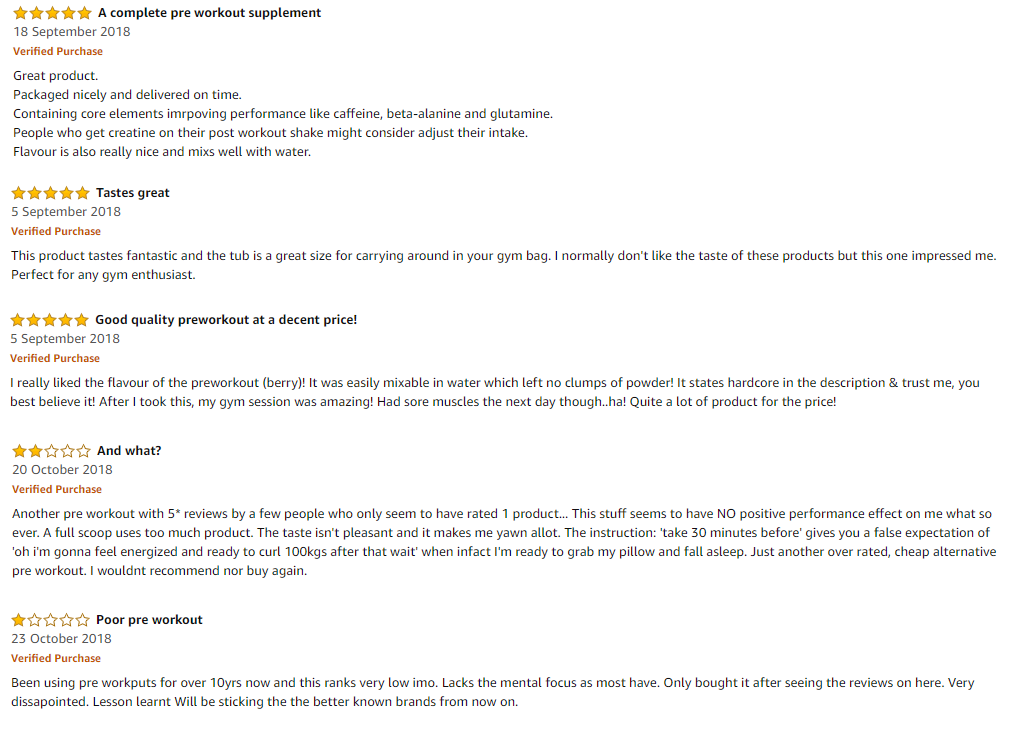Open 'Good quality preworkout at a decent price!' title

[x=226, y=320]
